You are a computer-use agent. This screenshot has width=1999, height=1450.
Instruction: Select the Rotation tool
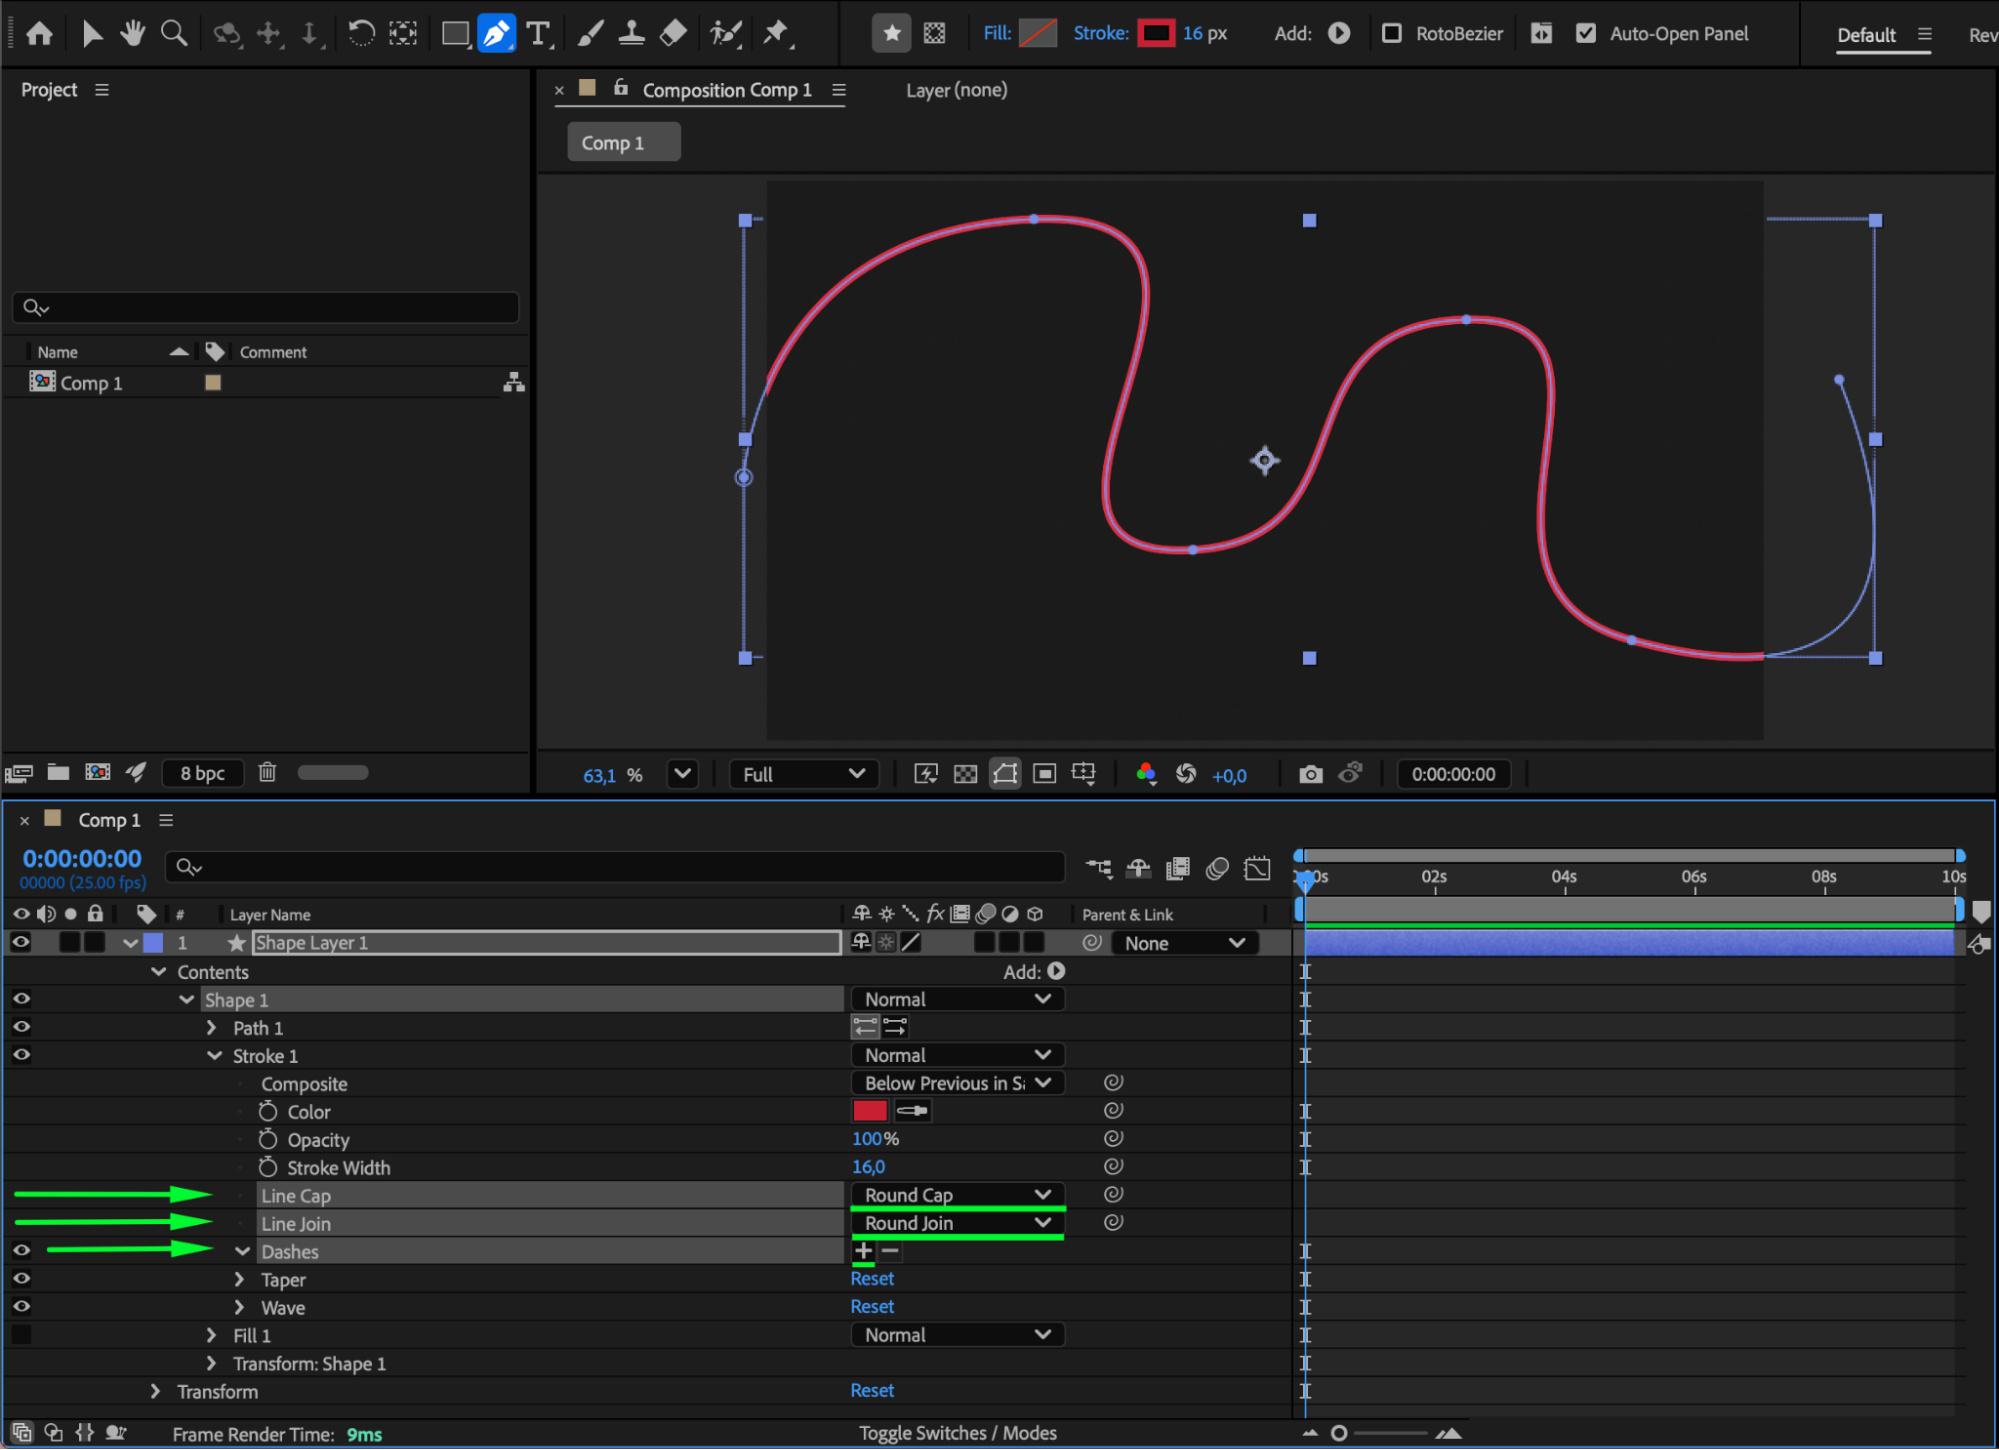click(x=361, y=34)
